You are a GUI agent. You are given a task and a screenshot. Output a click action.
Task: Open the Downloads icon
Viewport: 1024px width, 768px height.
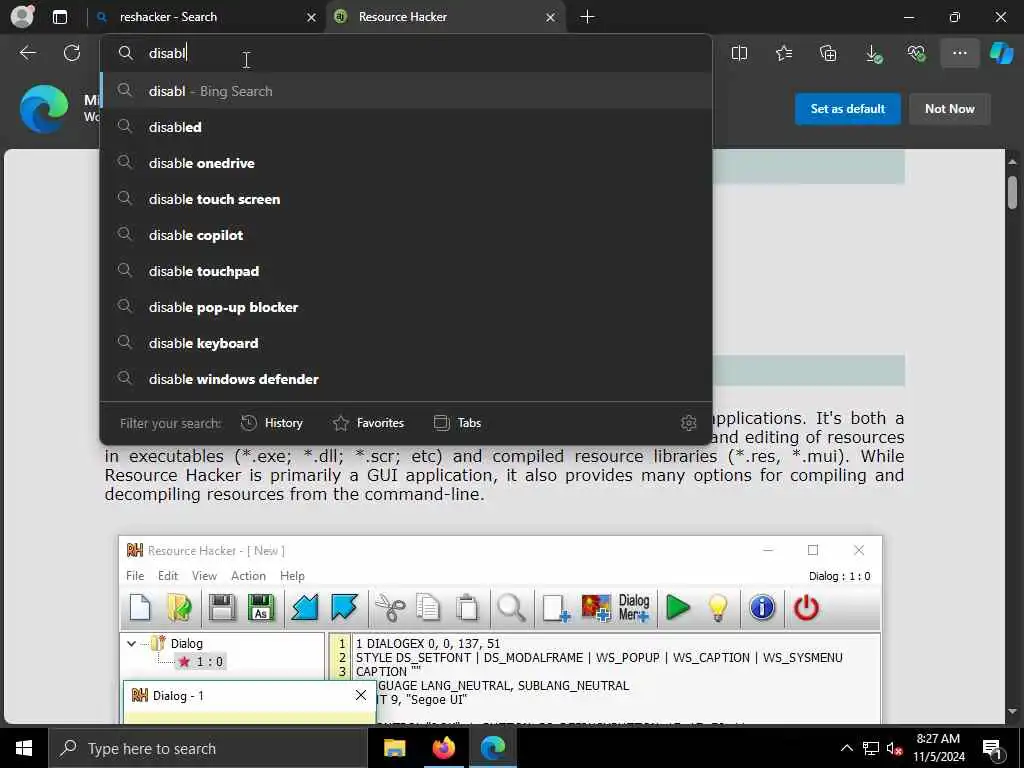point(873,54)
